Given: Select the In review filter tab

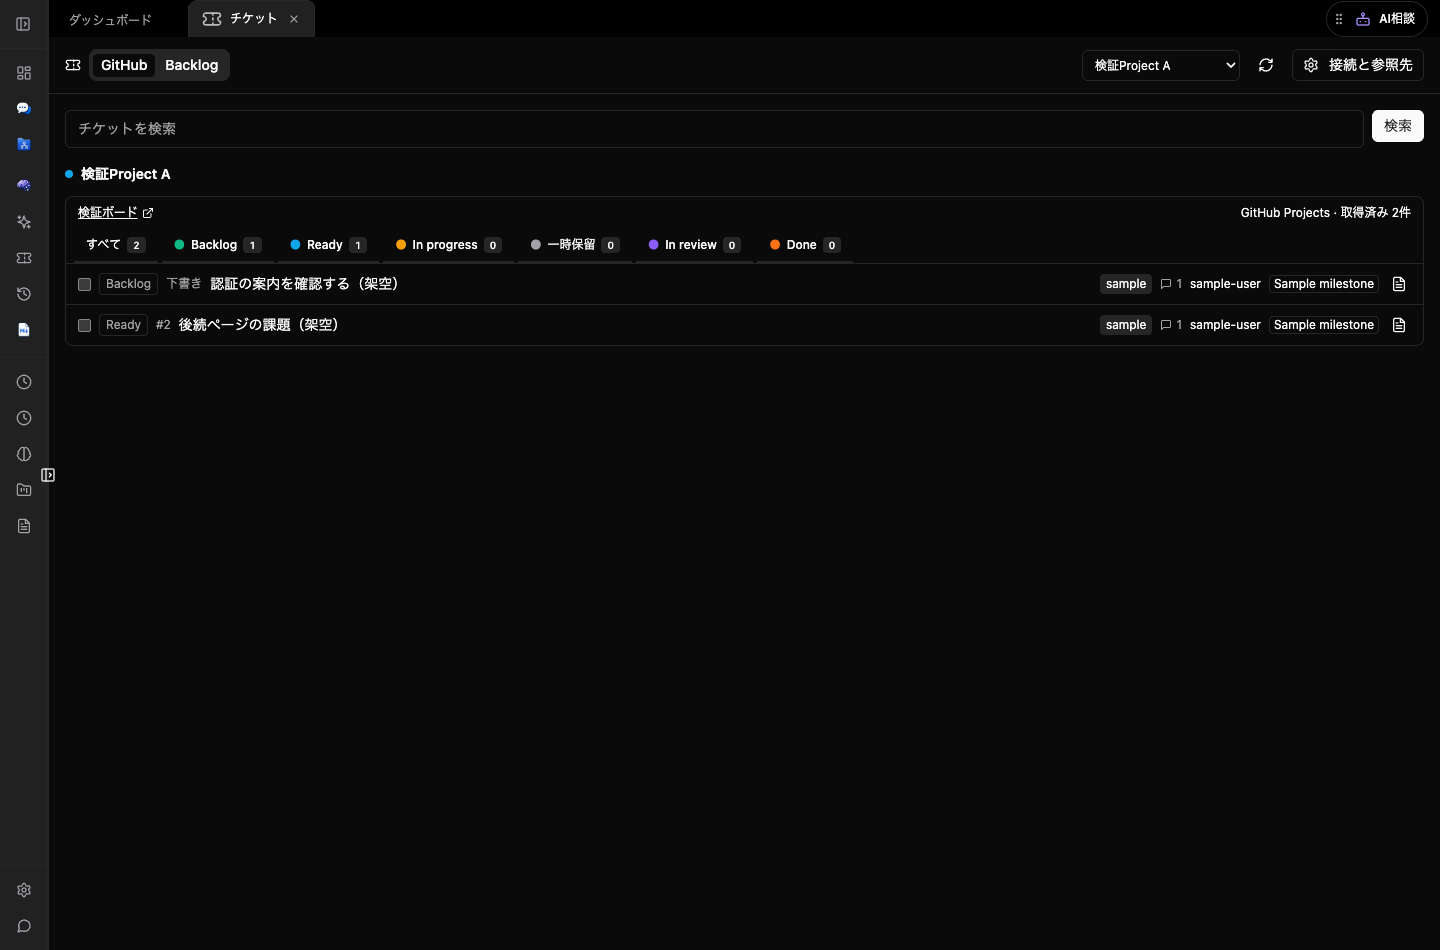Looking at the screenshot, I should (694, 245).
